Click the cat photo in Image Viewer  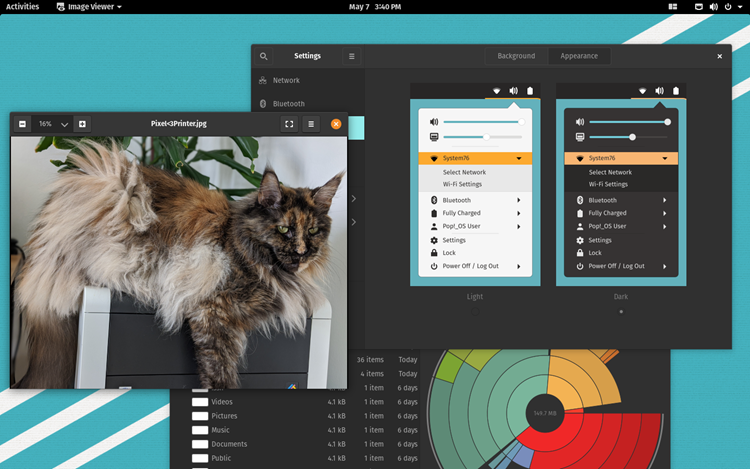click(179, 262)
